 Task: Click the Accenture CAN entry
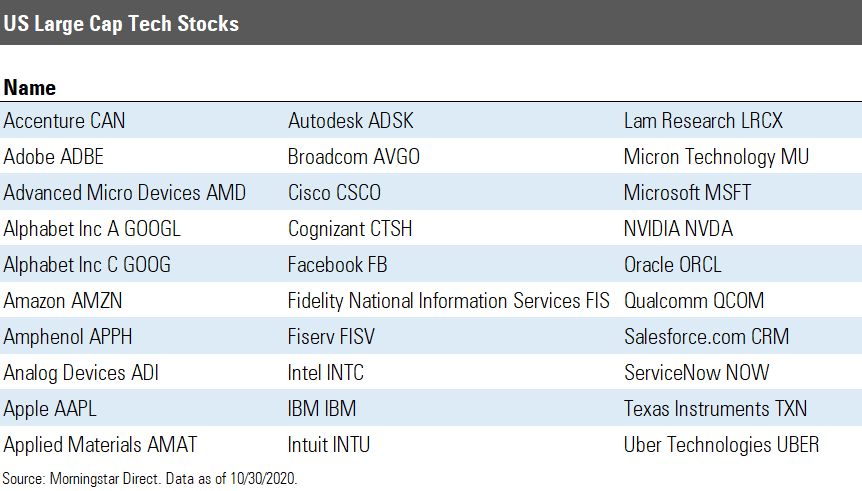coord(65,121)
